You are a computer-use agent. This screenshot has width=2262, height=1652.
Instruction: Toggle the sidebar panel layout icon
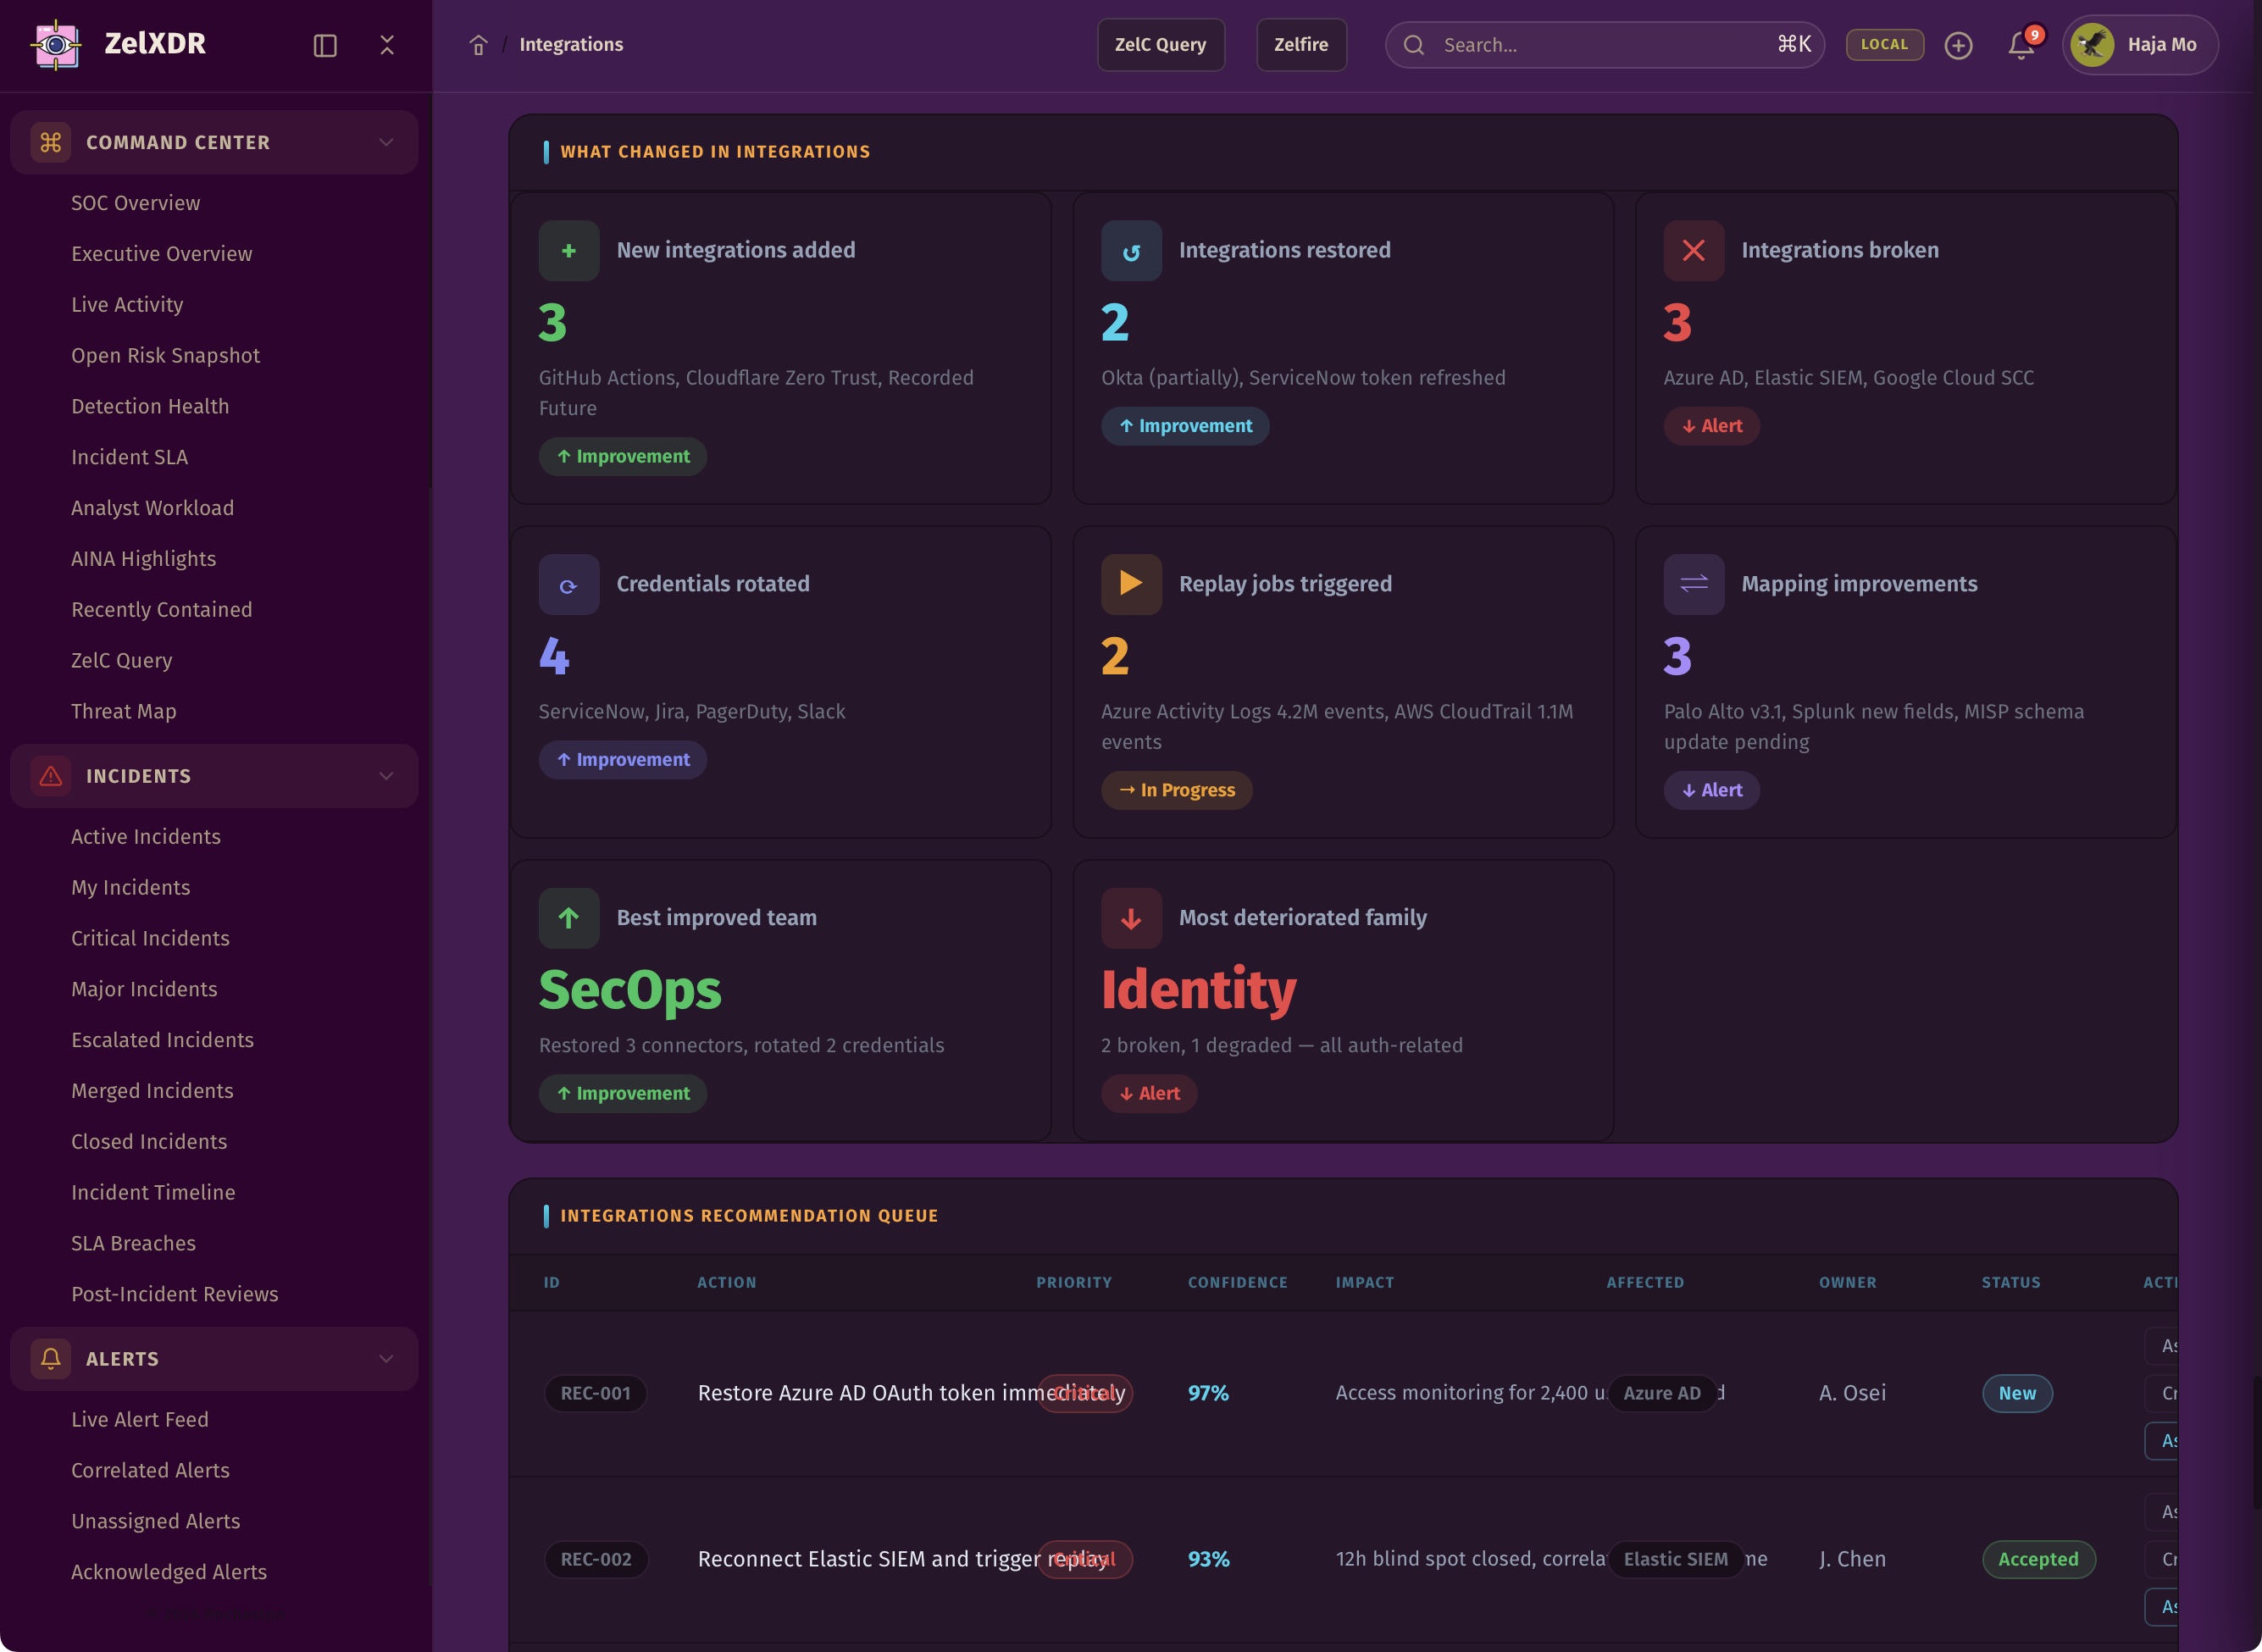click(x=325, y=45)
